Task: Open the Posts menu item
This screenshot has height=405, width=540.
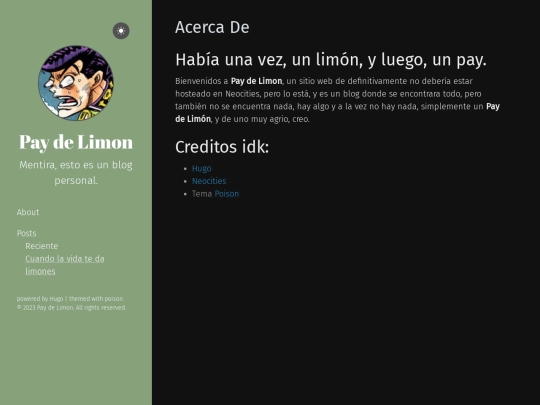Action: point(27,233)
